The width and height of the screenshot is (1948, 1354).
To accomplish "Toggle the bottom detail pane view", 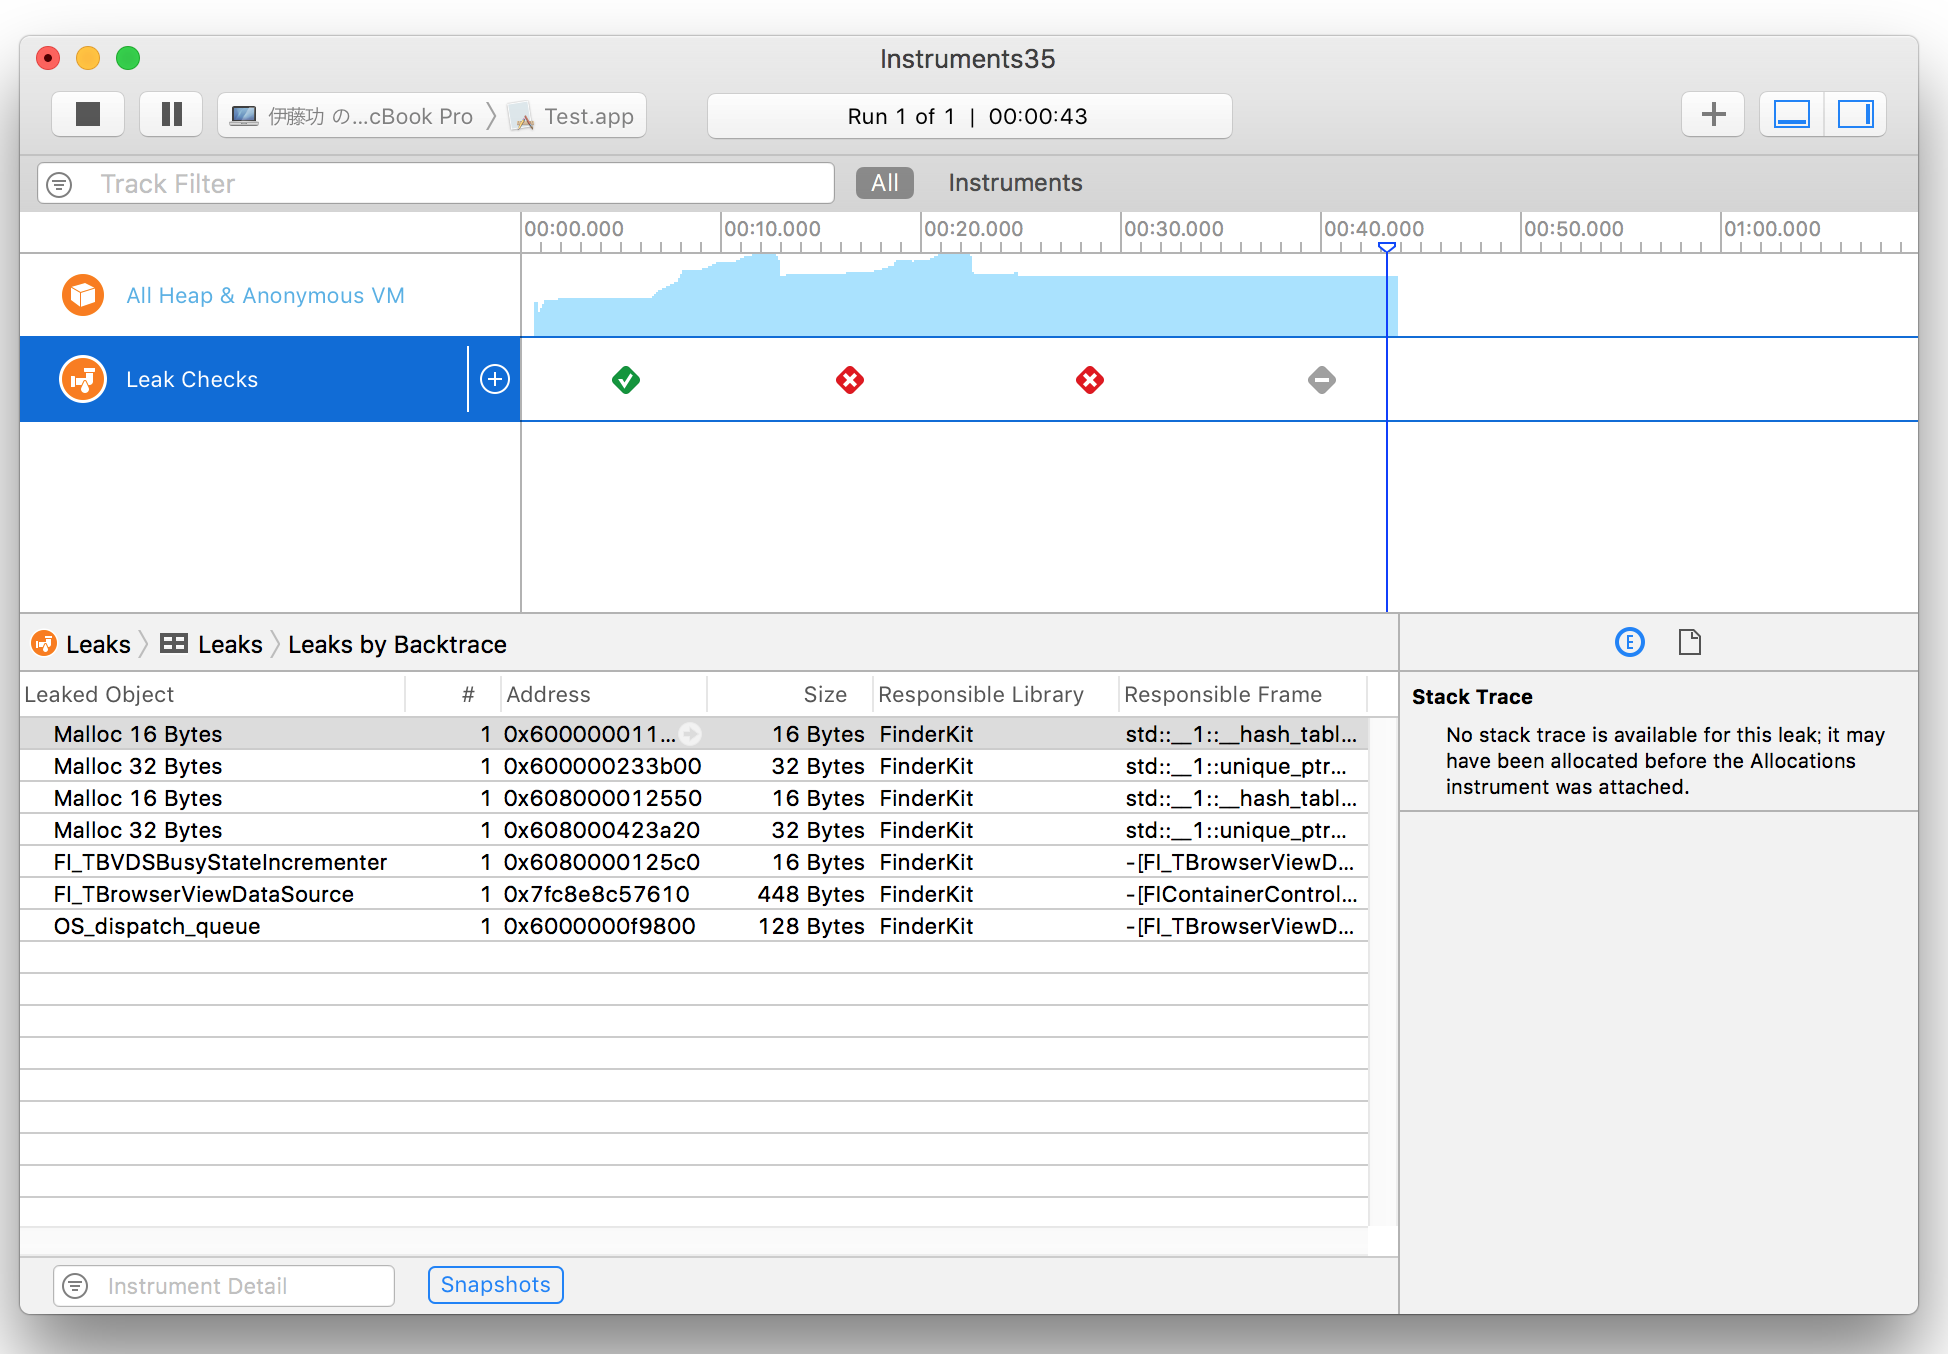I will click(1791, 115).
